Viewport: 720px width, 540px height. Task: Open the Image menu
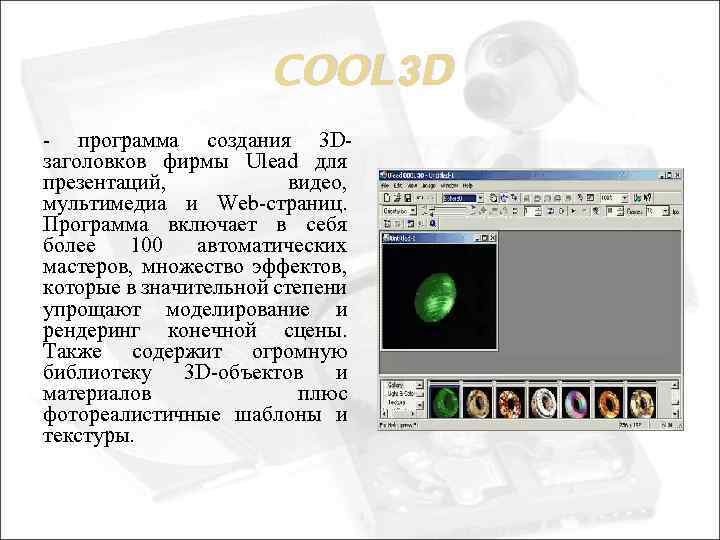tap(429, 186)
